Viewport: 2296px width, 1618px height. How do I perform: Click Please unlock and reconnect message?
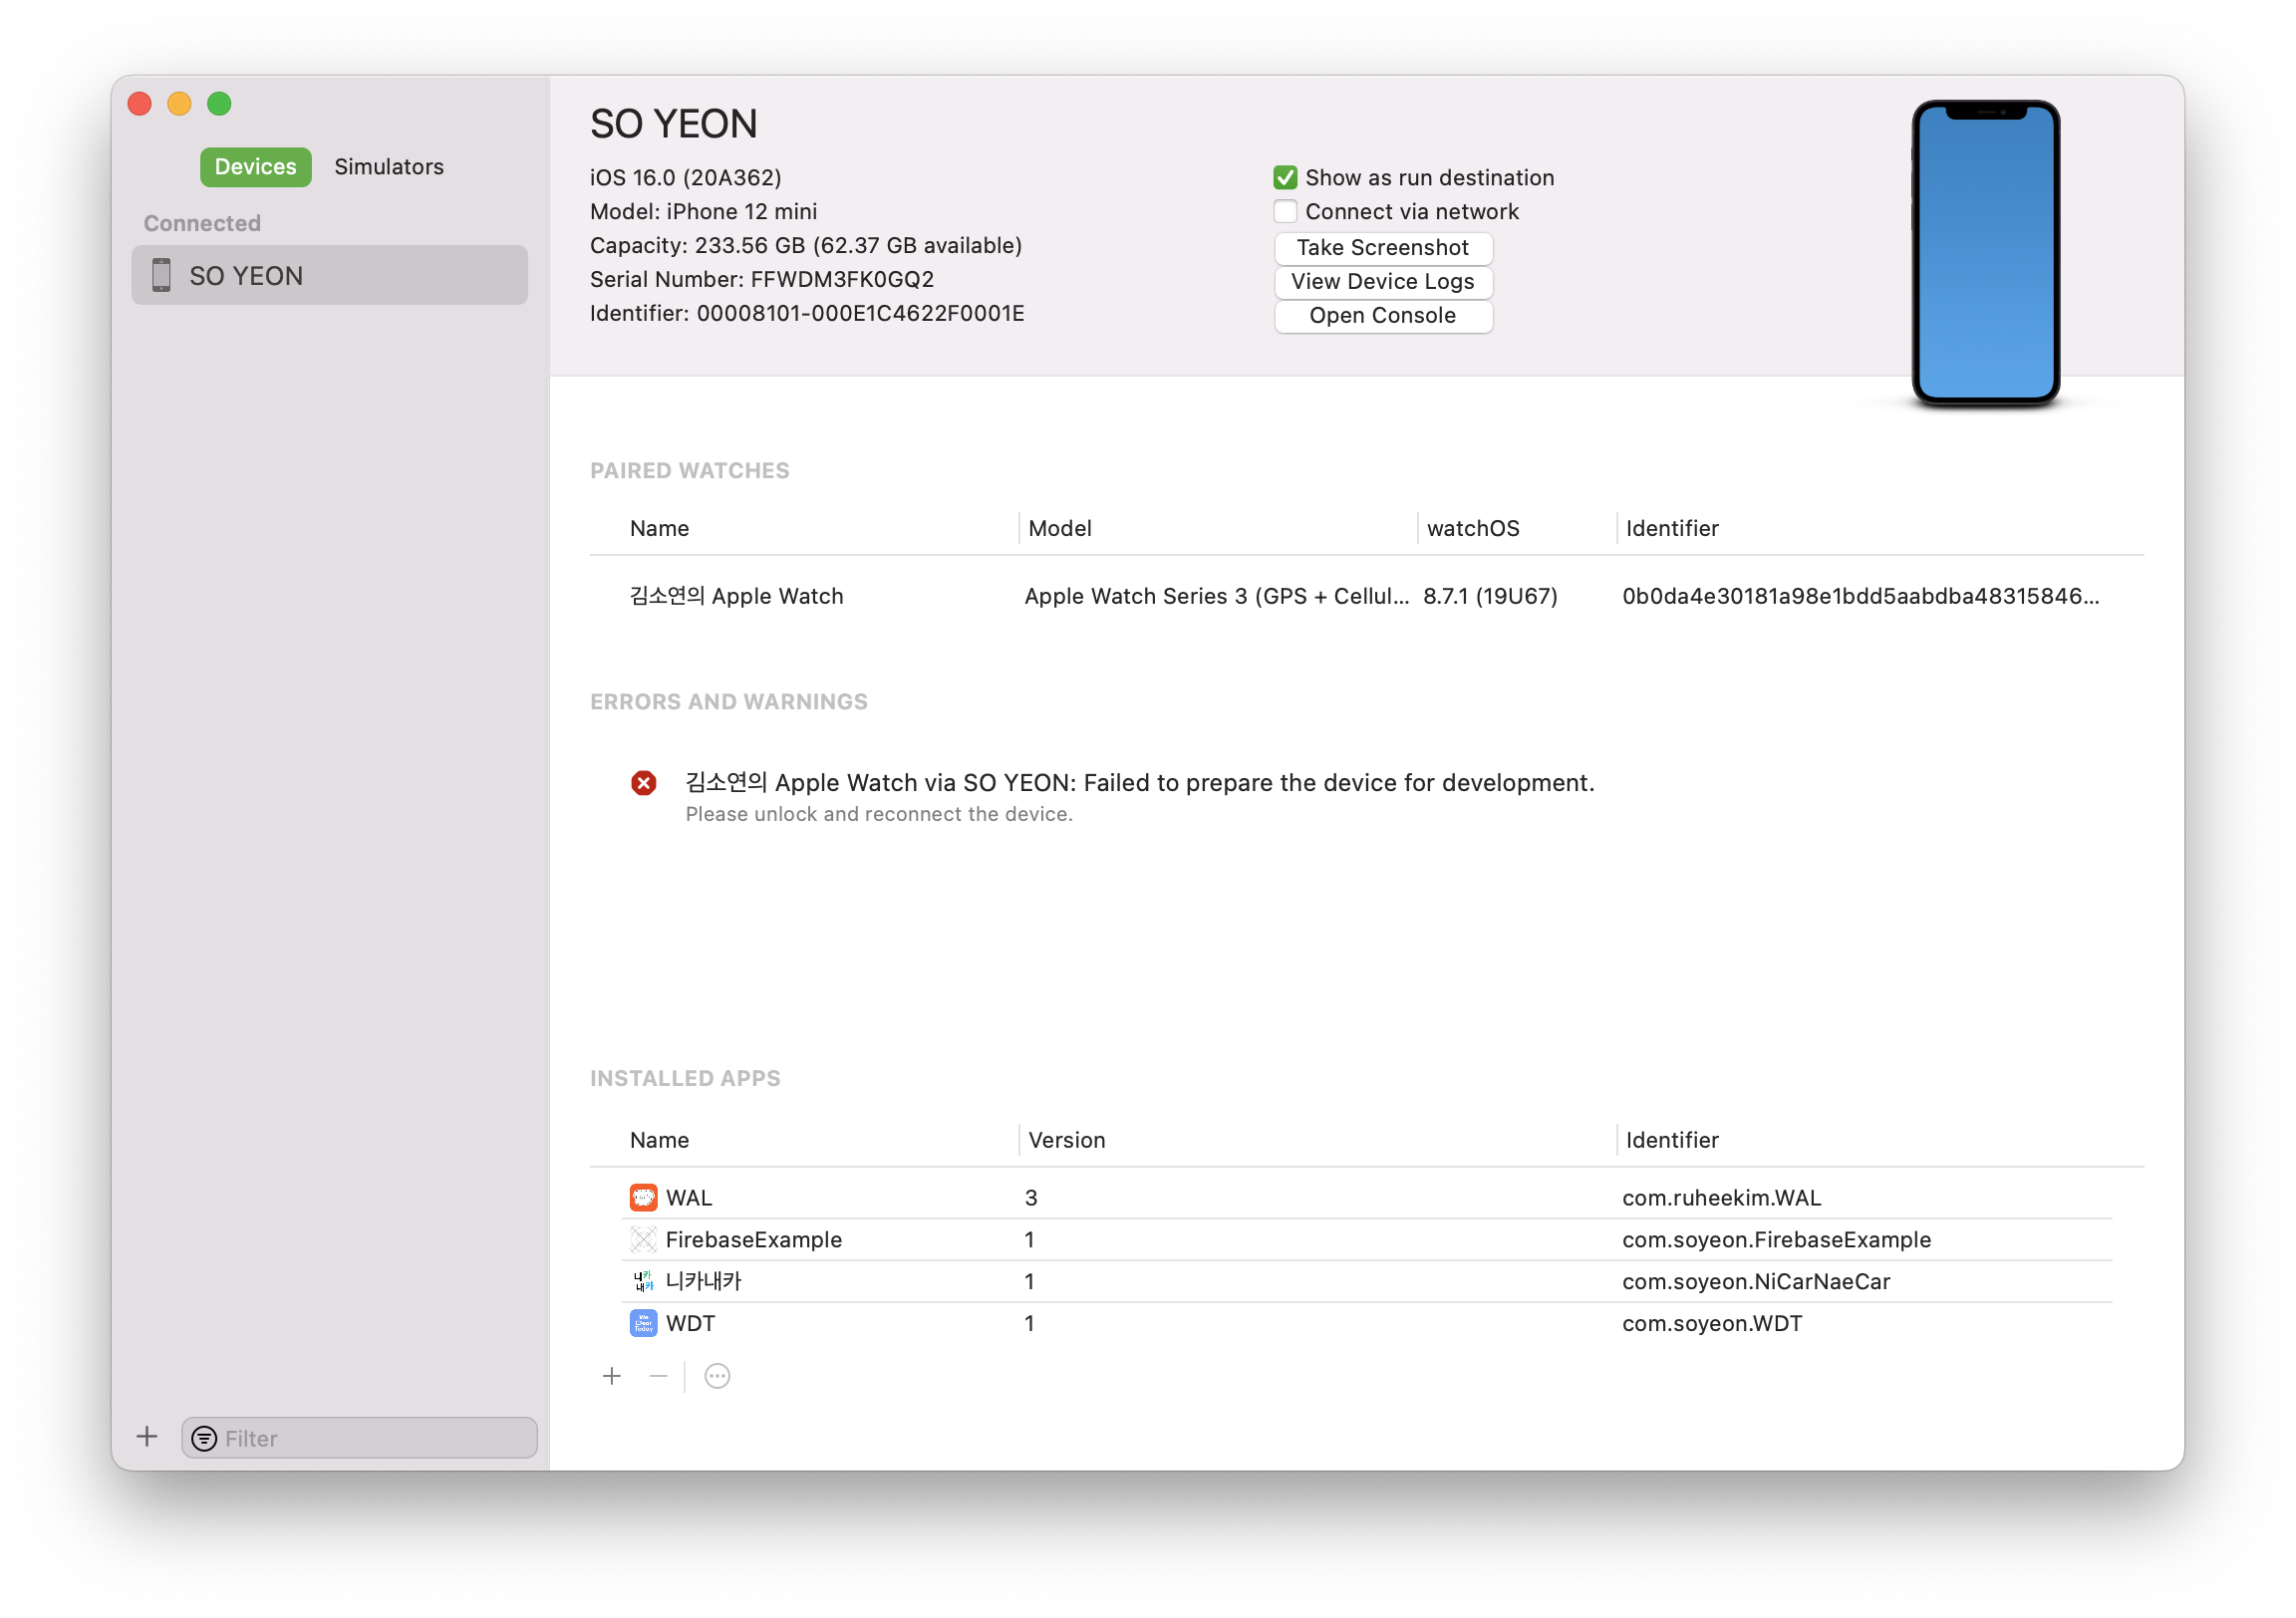click(878, 814)
